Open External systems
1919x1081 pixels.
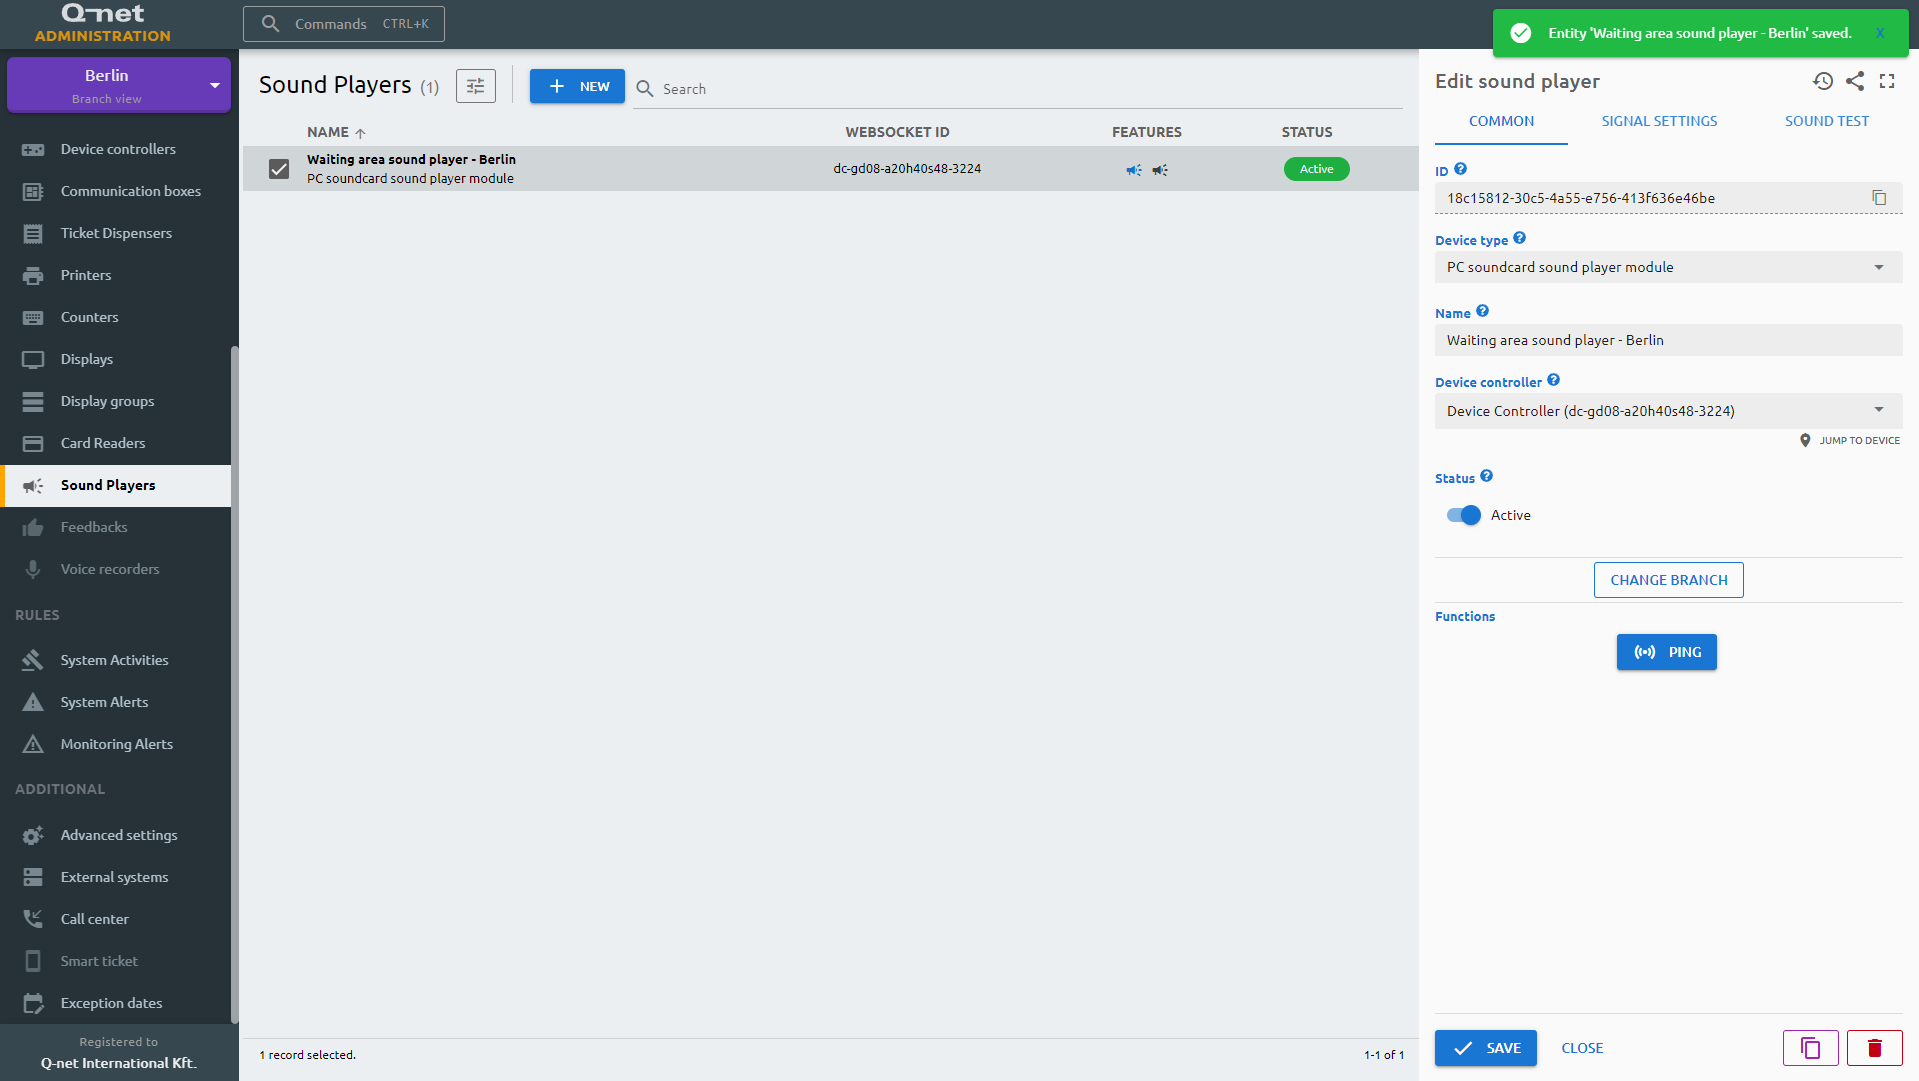click(x=117, y=877)
